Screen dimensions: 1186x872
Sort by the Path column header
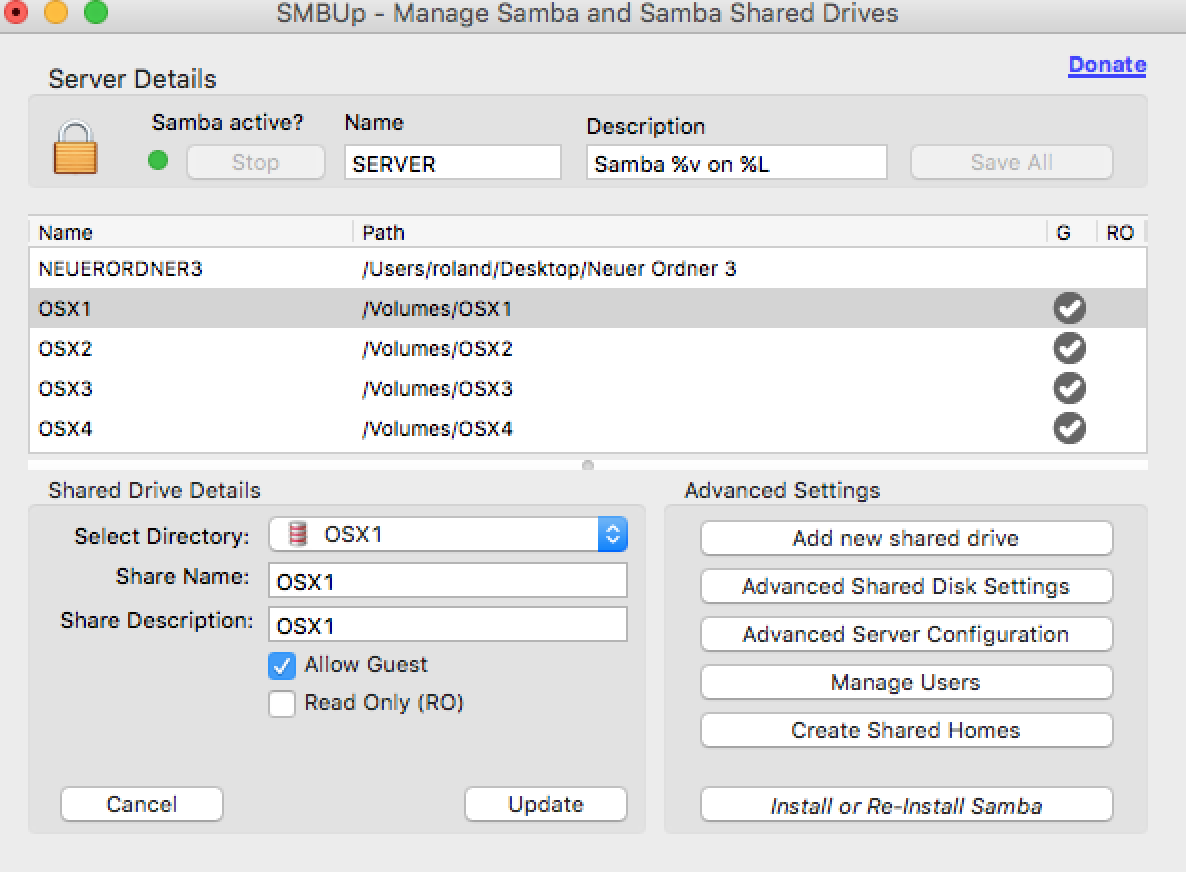[700, 232]
